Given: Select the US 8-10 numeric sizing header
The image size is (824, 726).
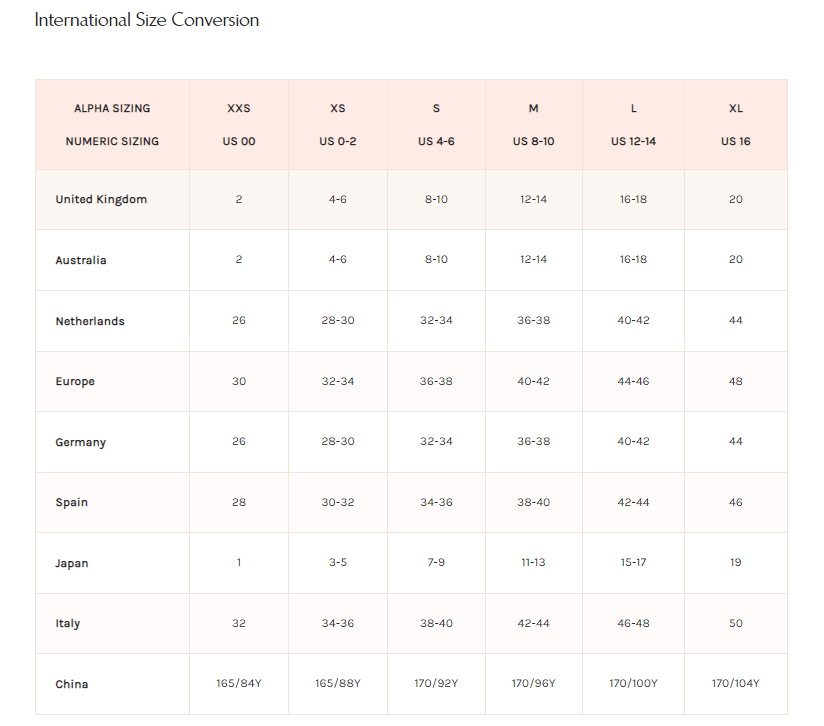Looking at the screenshot, I should 533,141.
